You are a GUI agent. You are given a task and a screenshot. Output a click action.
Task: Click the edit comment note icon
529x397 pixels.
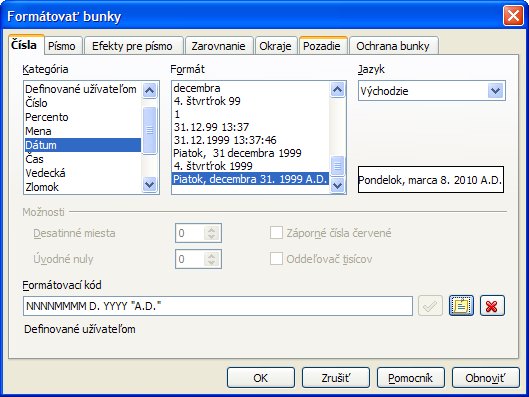pos(461,306)
